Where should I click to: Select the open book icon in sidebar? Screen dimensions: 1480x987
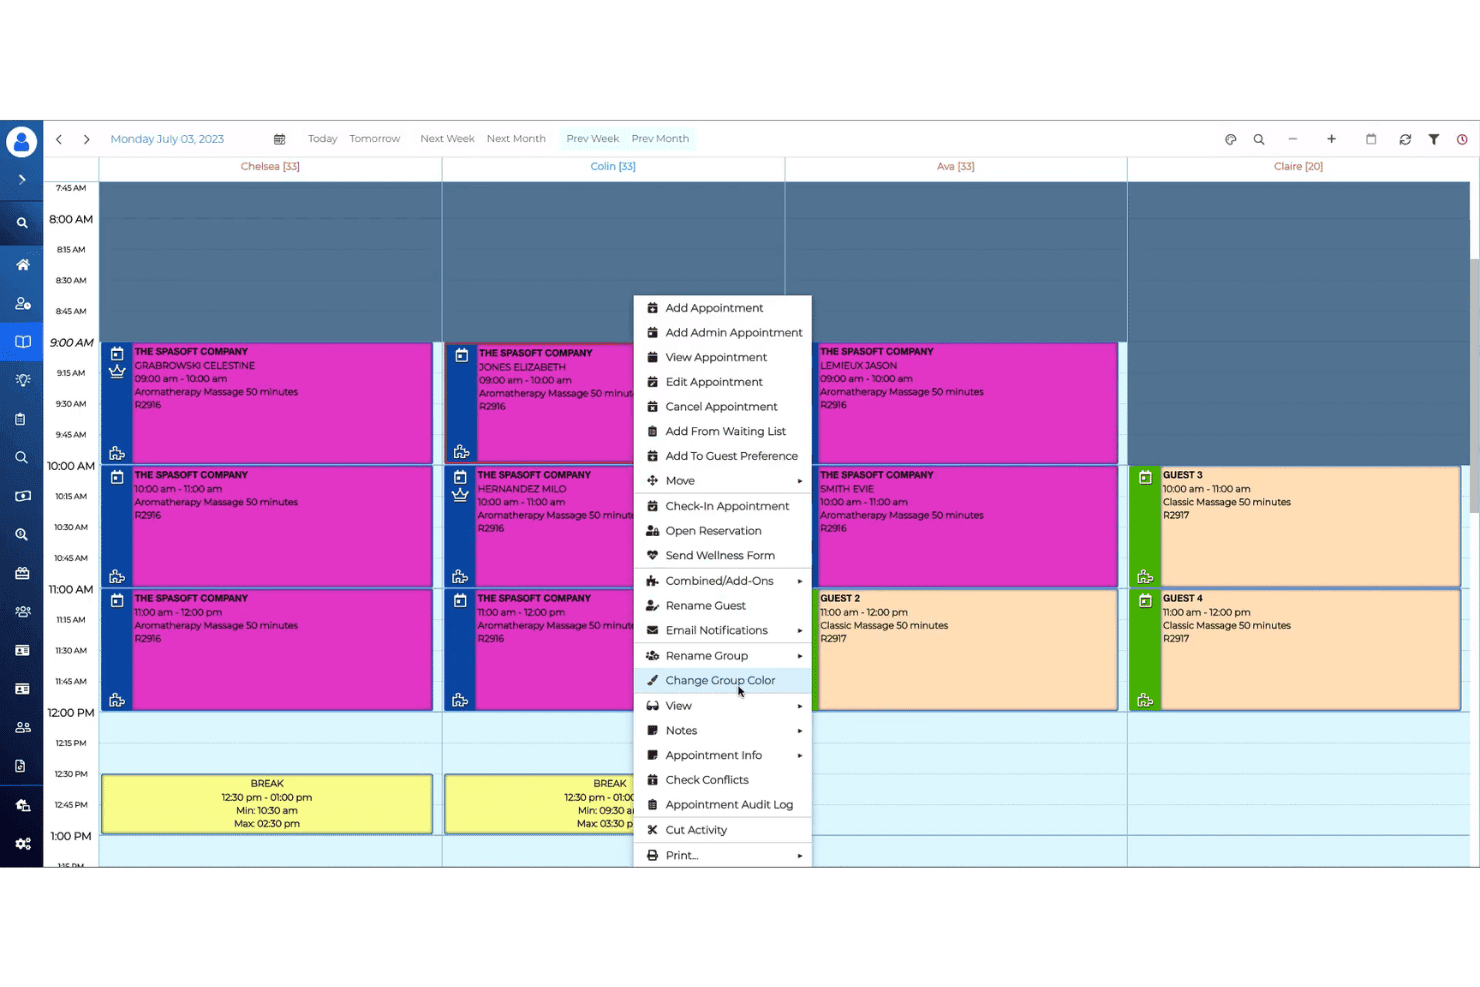coord(22,342)
